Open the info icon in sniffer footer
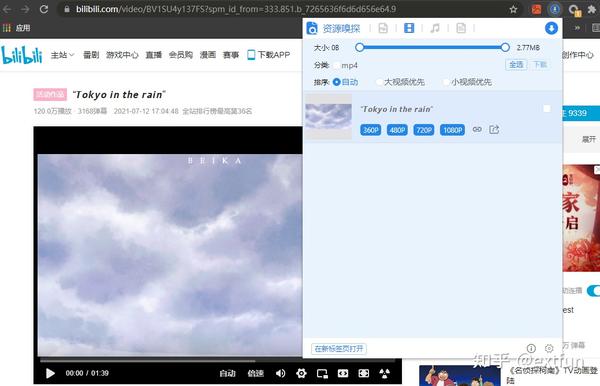600x386 pixels. 531,348
